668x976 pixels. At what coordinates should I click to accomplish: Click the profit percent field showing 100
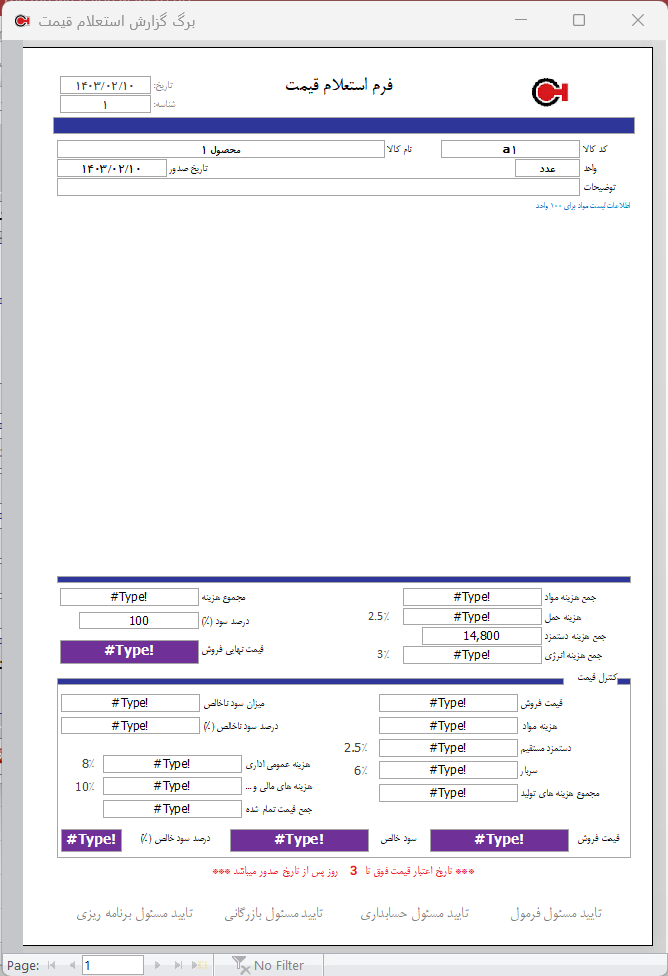point(139,620)
